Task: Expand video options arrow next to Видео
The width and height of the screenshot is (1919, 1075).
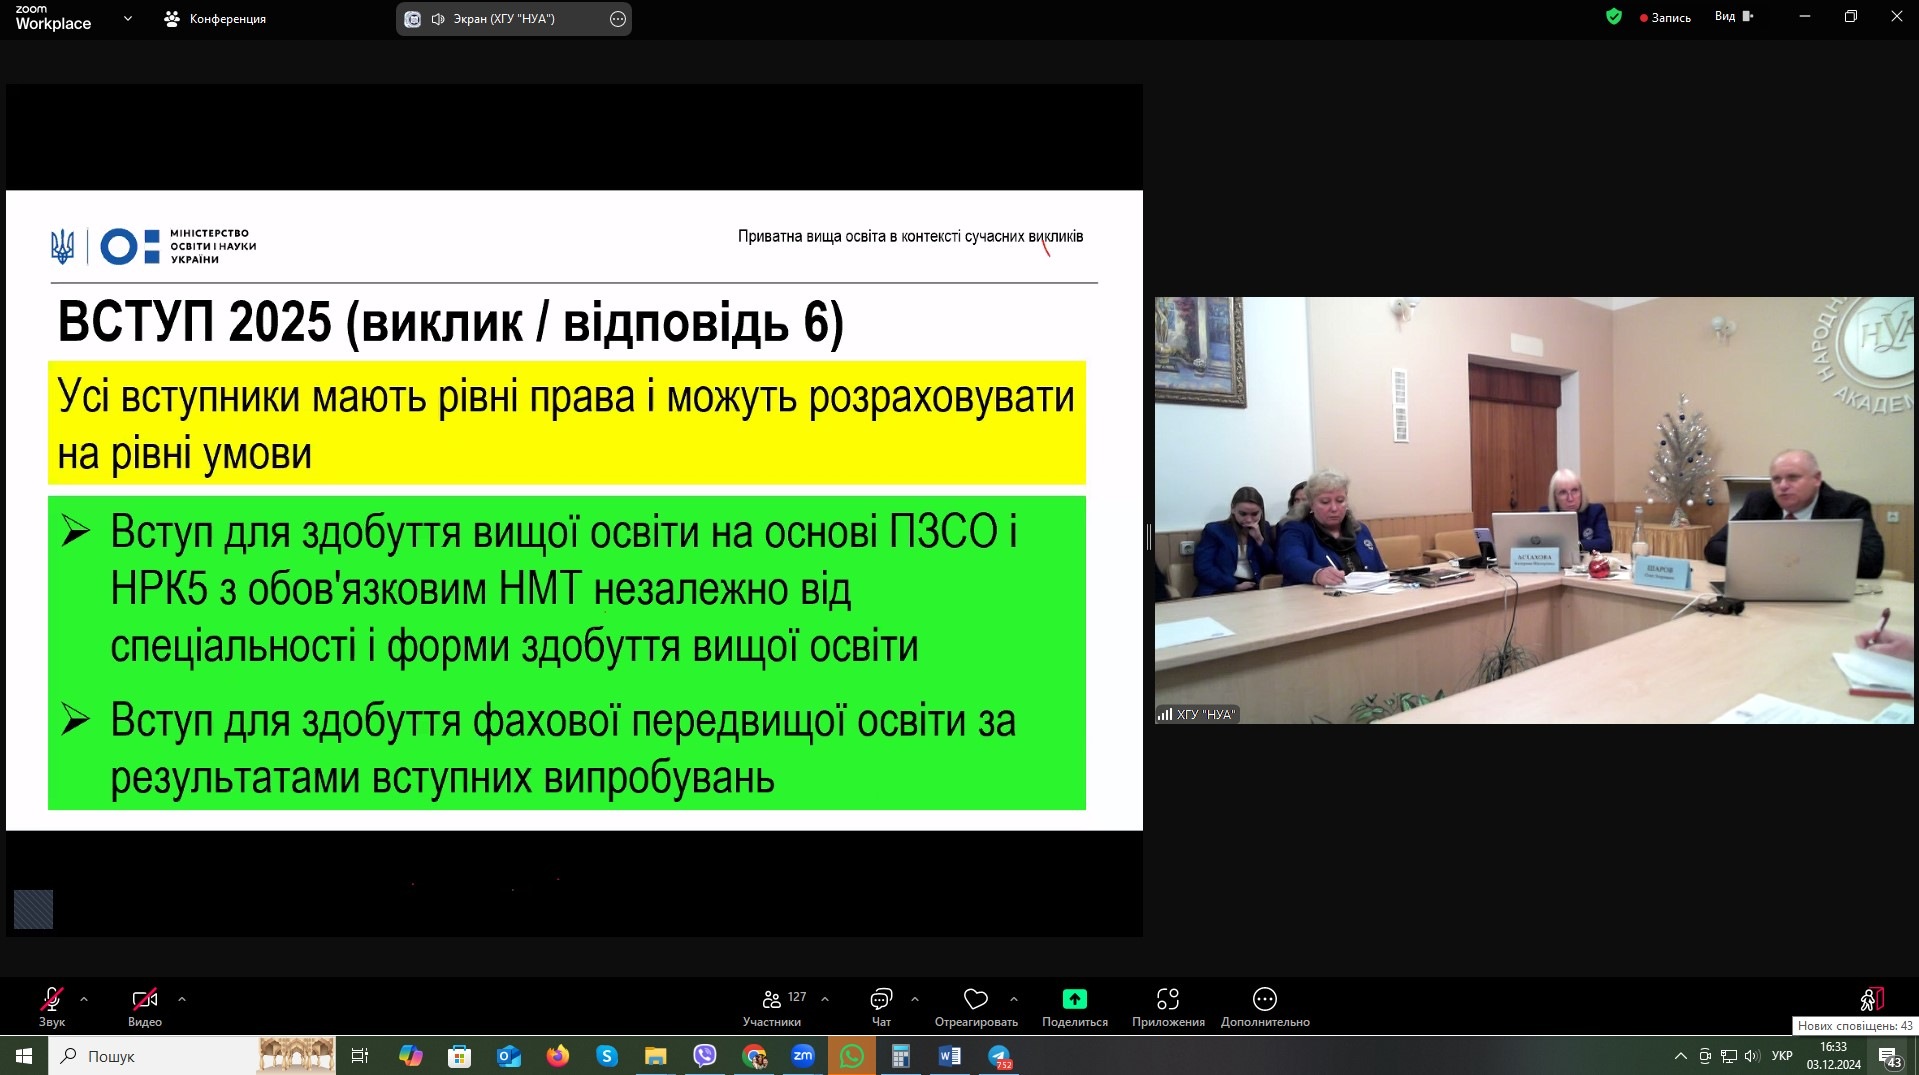Action: [182, 999]
